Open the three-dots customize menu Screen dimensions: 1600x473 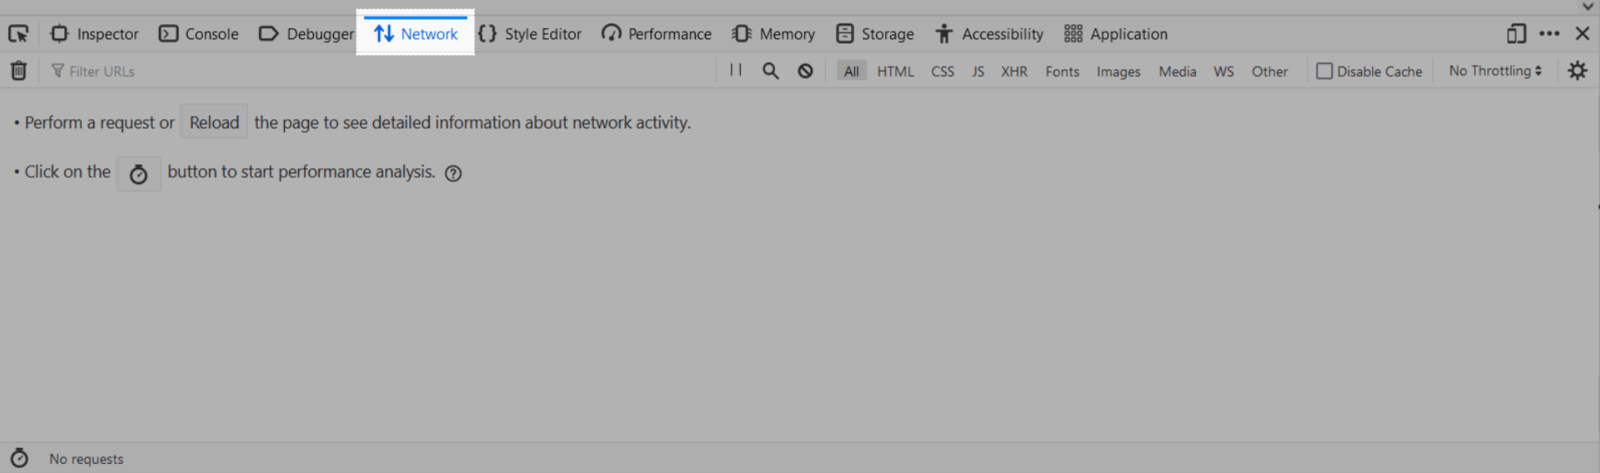(1549, 34)
